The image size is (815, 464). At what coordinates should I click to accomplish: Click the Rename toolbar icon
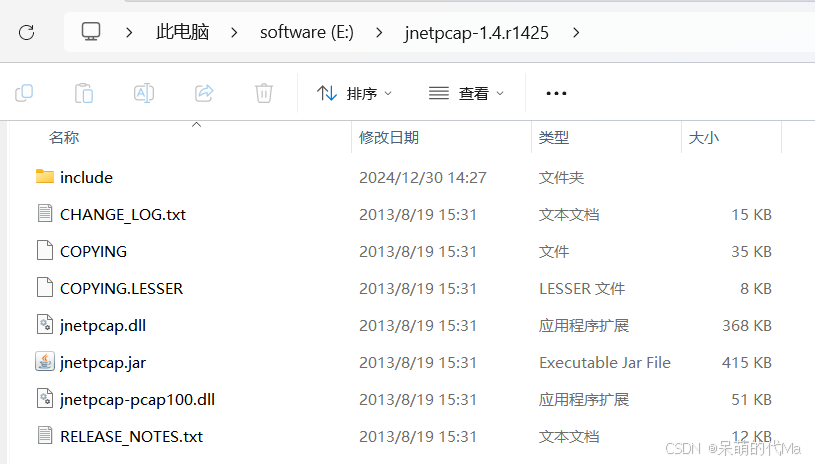(x=143, y=94)
